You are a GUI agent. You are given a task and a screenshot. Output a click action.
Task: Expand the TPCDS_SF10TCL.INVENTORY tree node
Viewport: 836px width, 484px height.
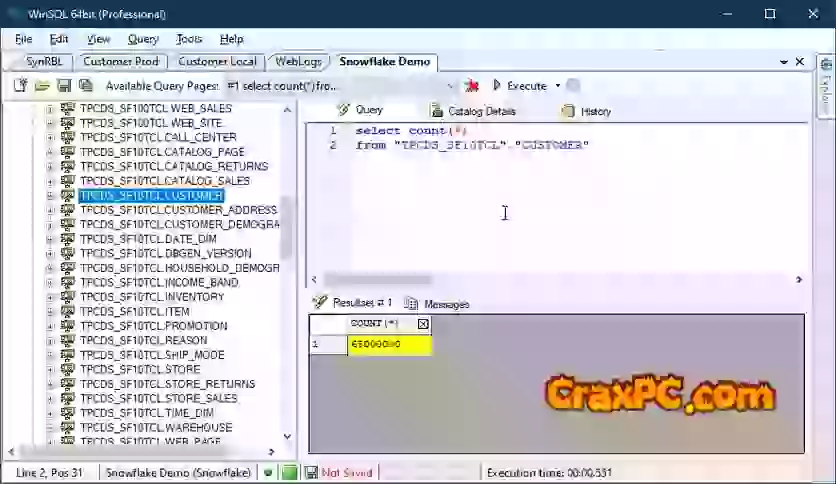[x=50, y=297]
